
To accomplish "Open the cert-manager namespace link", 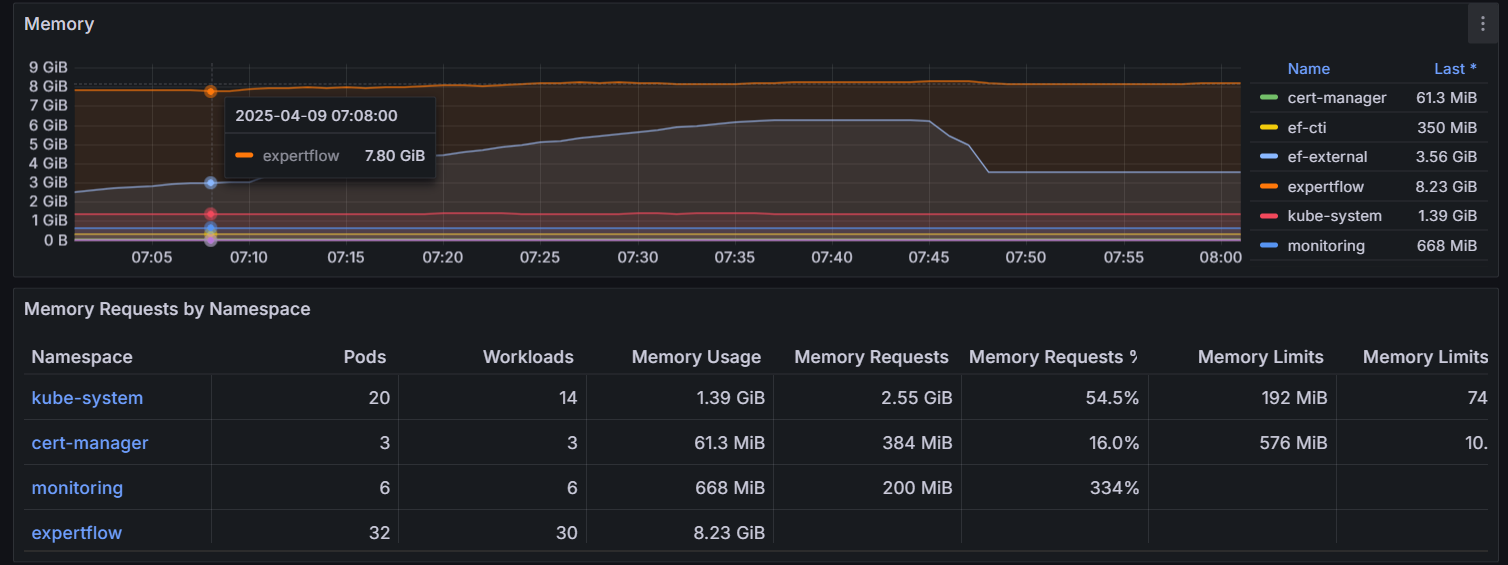I will pyautogui.click(x=90, y=443).
